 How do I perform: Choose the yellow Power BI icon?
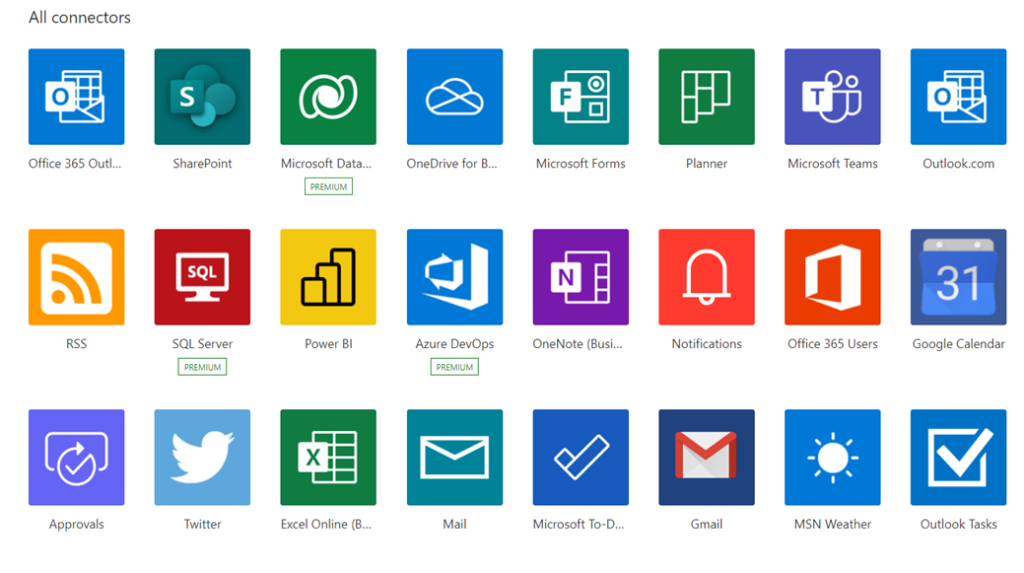pyautogui.click(x=328, y=277)
